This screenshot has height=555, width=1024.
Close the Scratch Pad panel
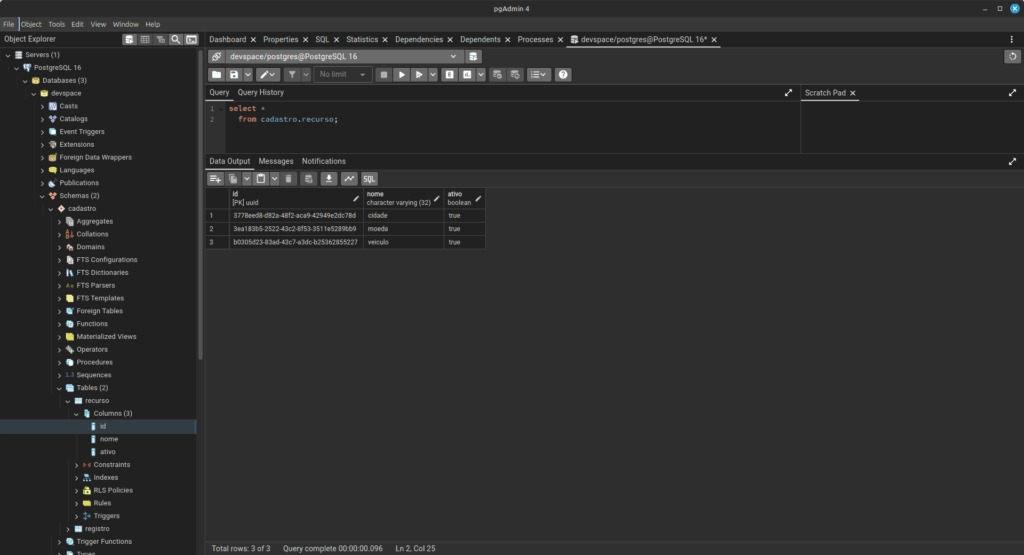click(x=853, y=93)
